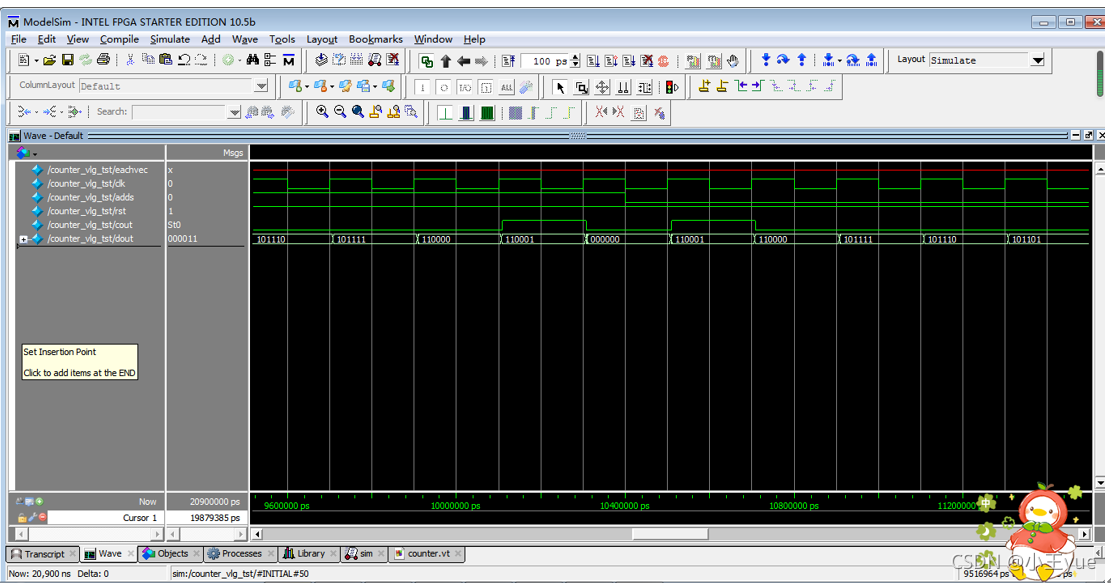Click the waveform scroll right arrow

(1084, 534)
